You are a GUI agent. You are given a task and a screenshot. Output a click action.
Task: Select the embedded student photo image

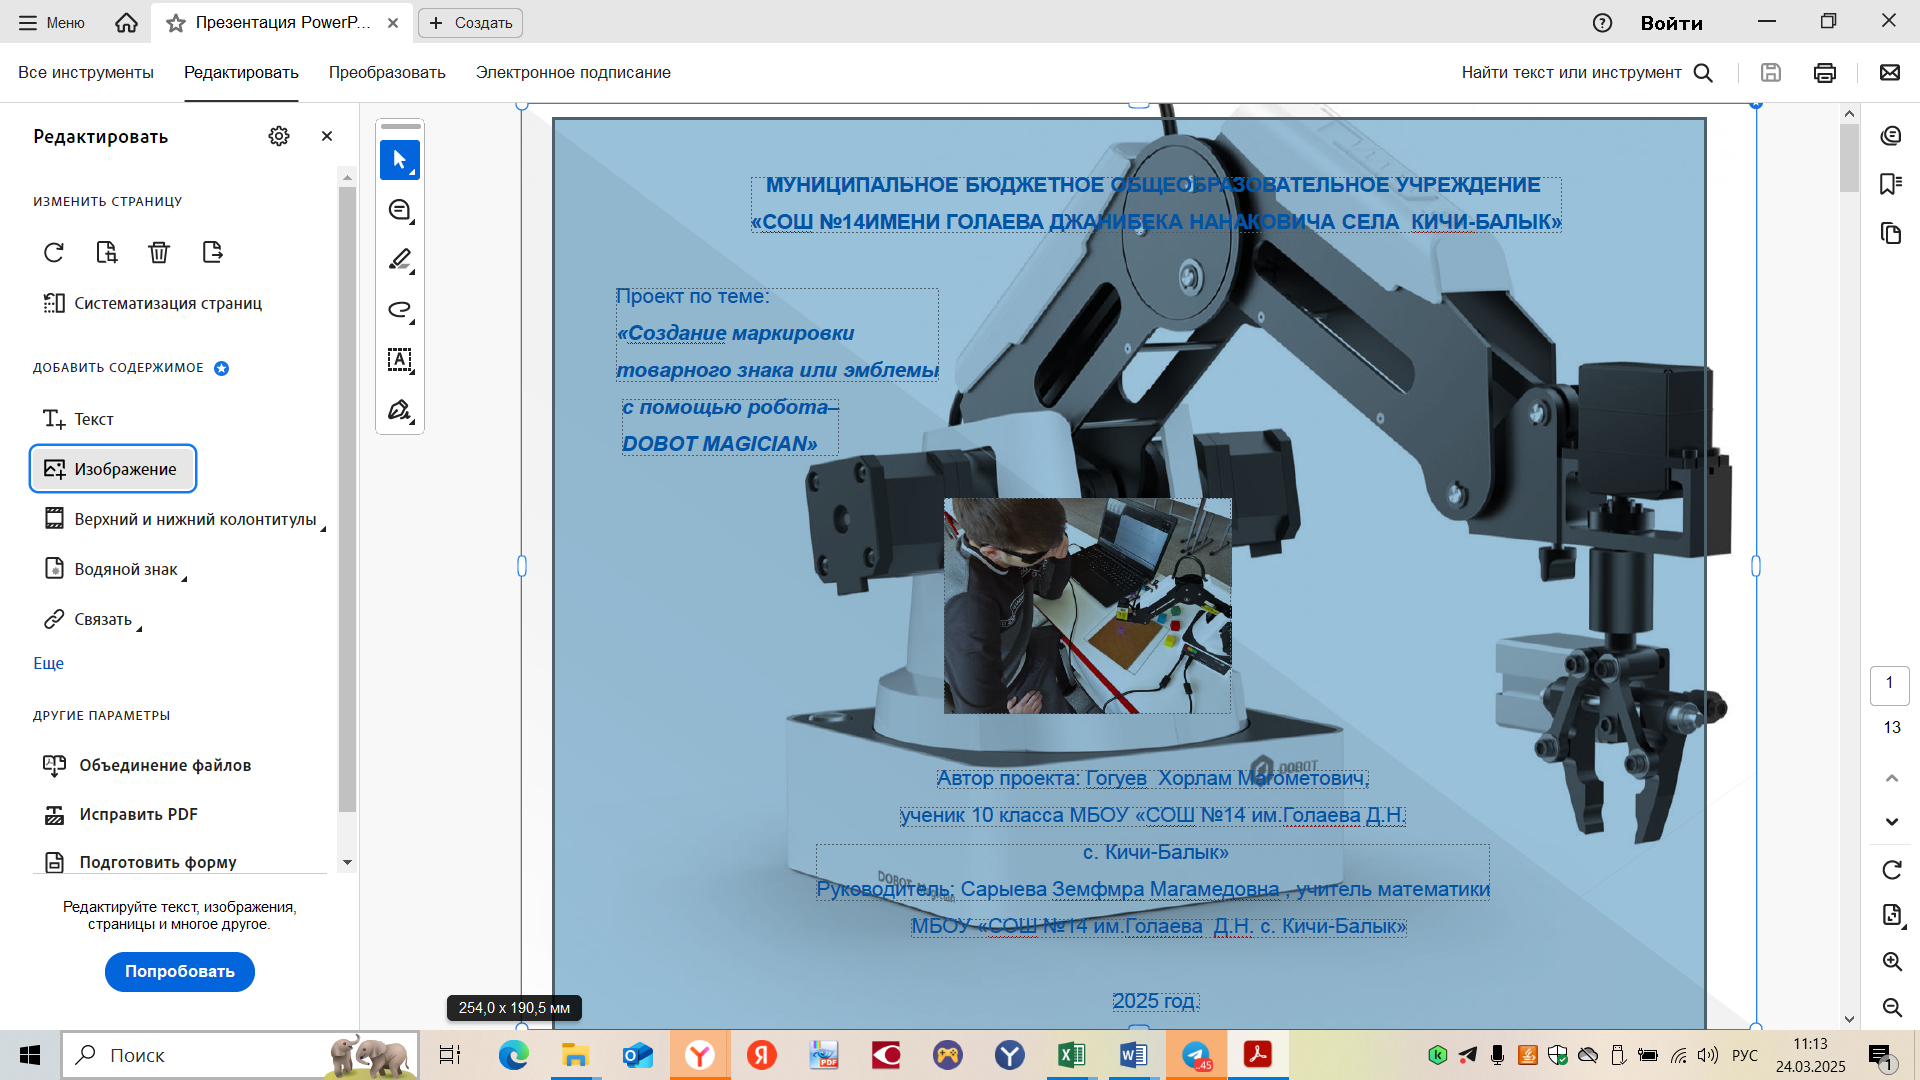pyautogui.click(x=1087, y=605)
